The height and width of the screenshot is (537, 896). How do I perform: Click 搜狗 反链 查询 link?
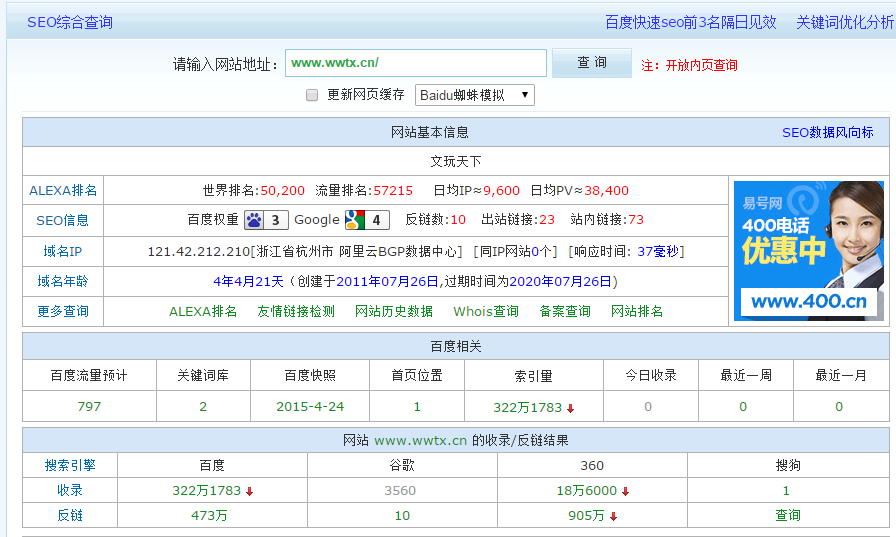787,515
